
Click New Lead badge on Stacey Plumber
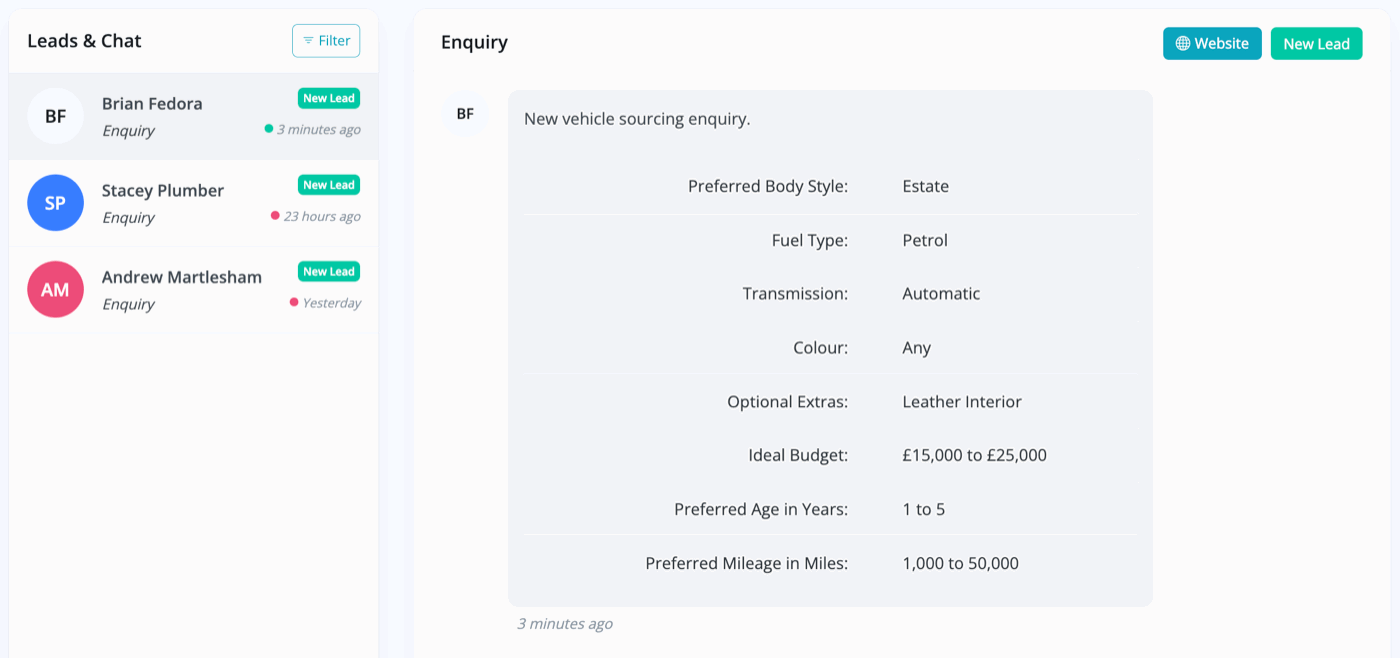(x=329, y=185)
